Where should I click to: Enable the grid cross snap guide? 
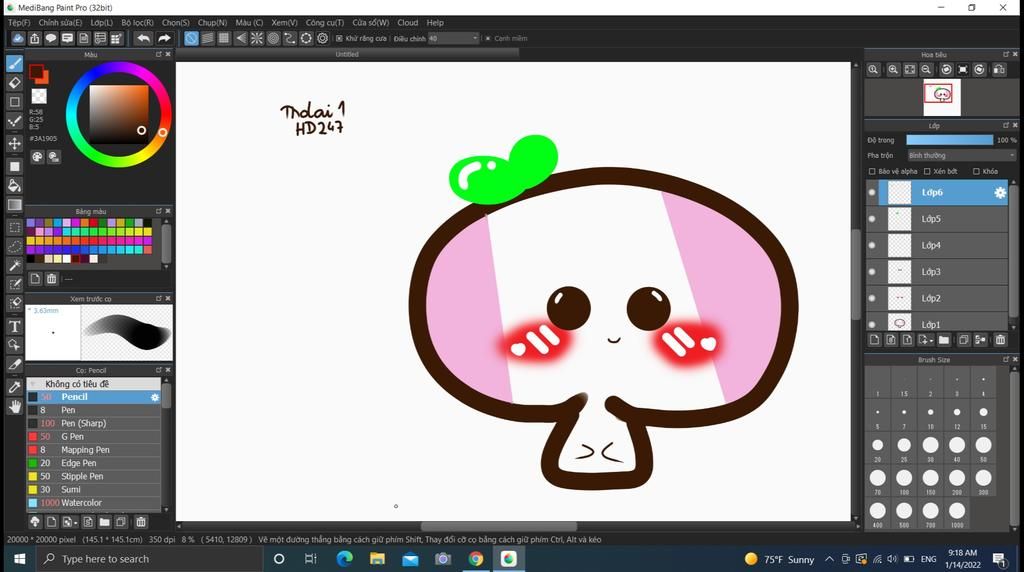pos(224,39)
